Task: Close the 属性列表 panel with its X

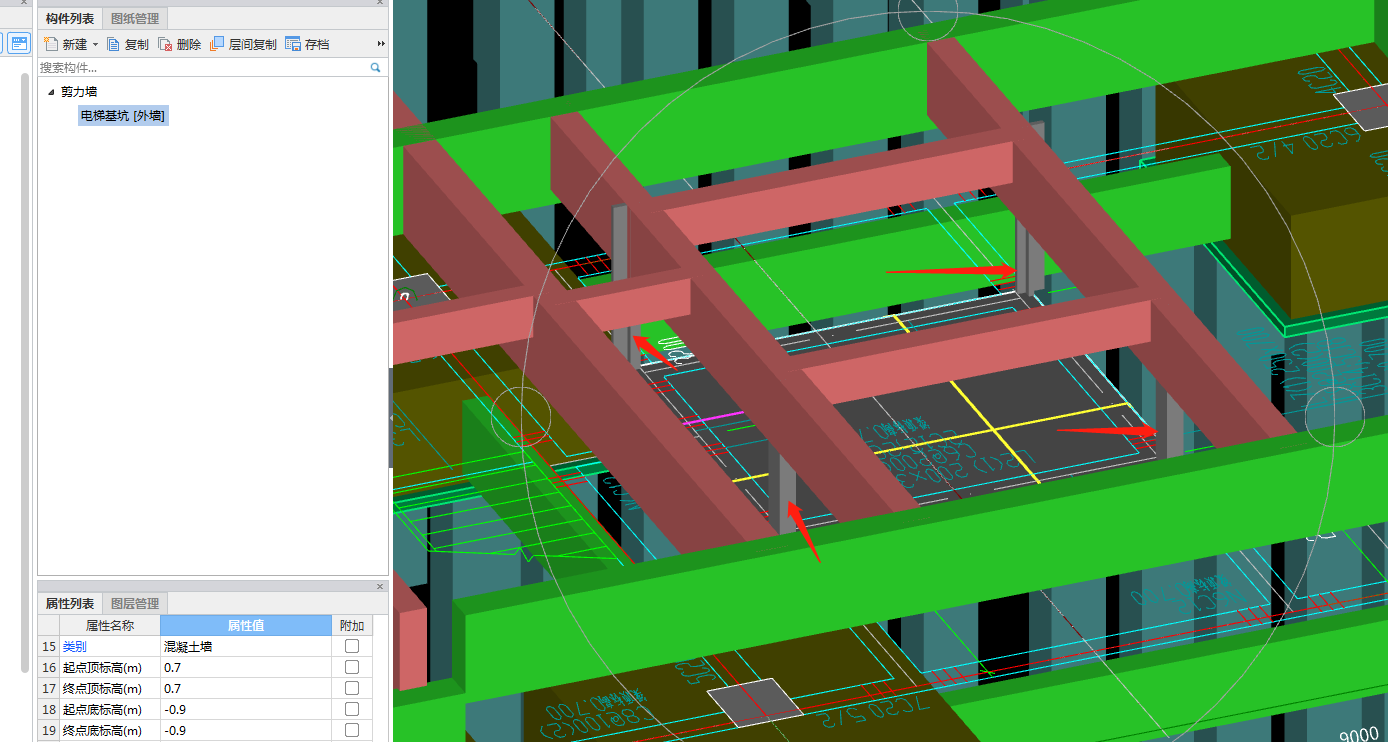Action: click(380, 587)
